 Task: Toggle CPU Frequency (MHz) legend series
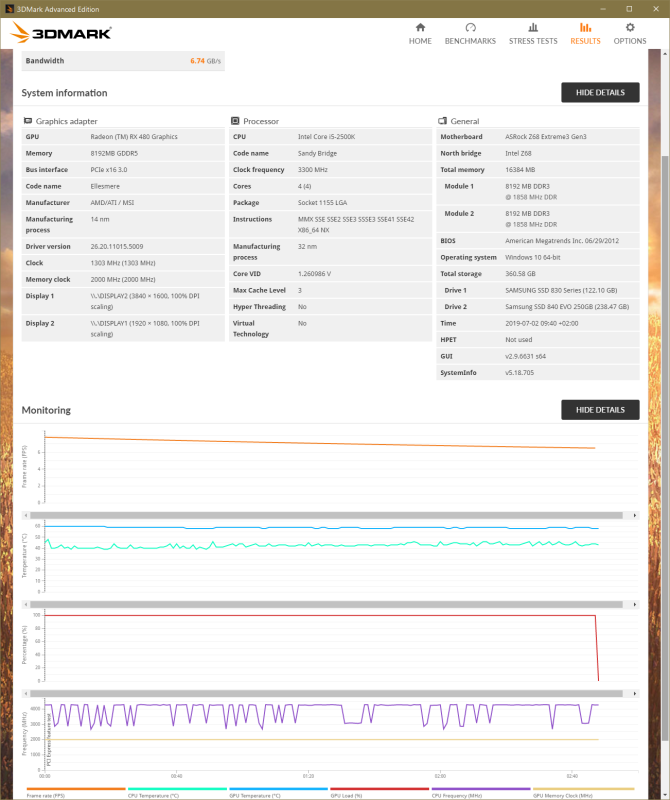point(481,792)
